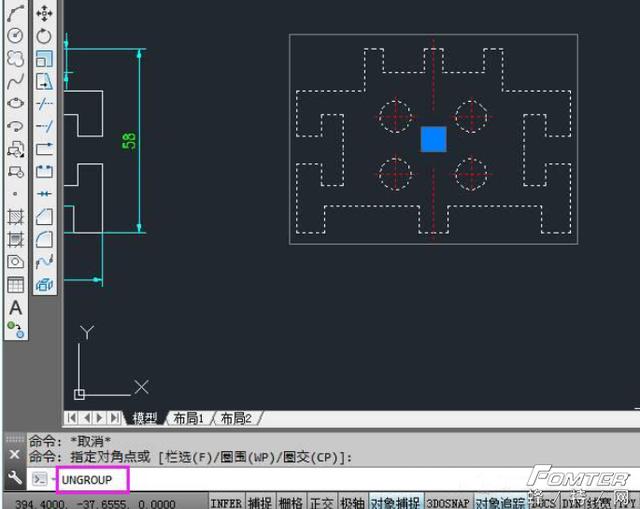Toggle 极轴 polar tracking
The image size is (640, 509).
(x=352, y=502)
